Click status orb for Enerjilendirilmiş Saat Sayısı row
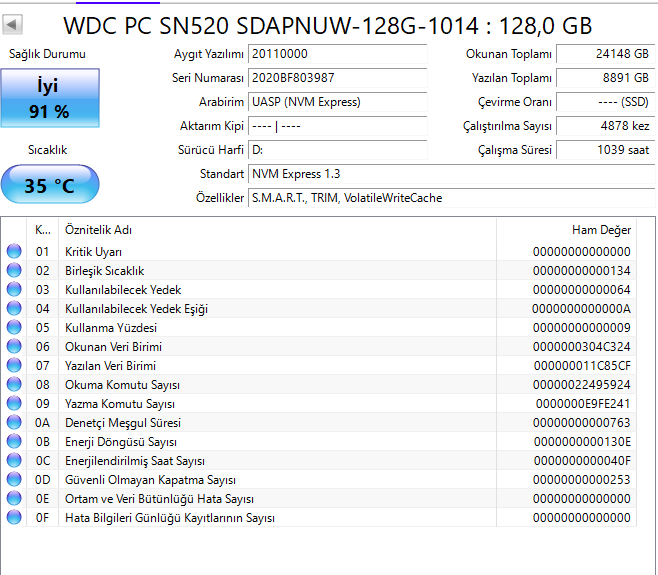This screenshot has height=575, width=658. tap(14, 460)
